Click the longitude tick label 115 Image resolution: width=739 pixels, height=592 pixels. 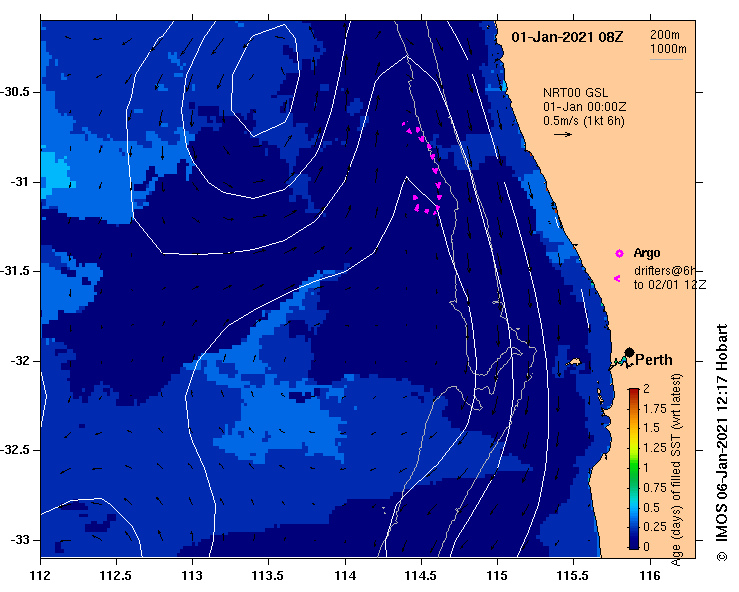tap(497, 576)
